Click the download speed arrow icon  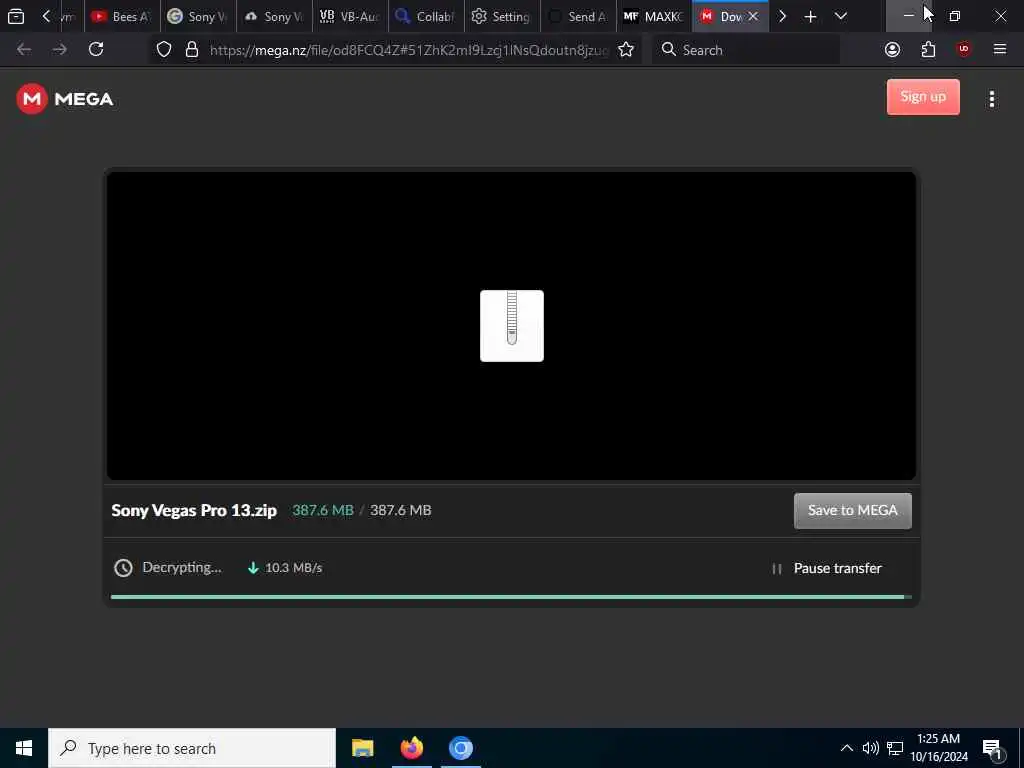(253, 568)
